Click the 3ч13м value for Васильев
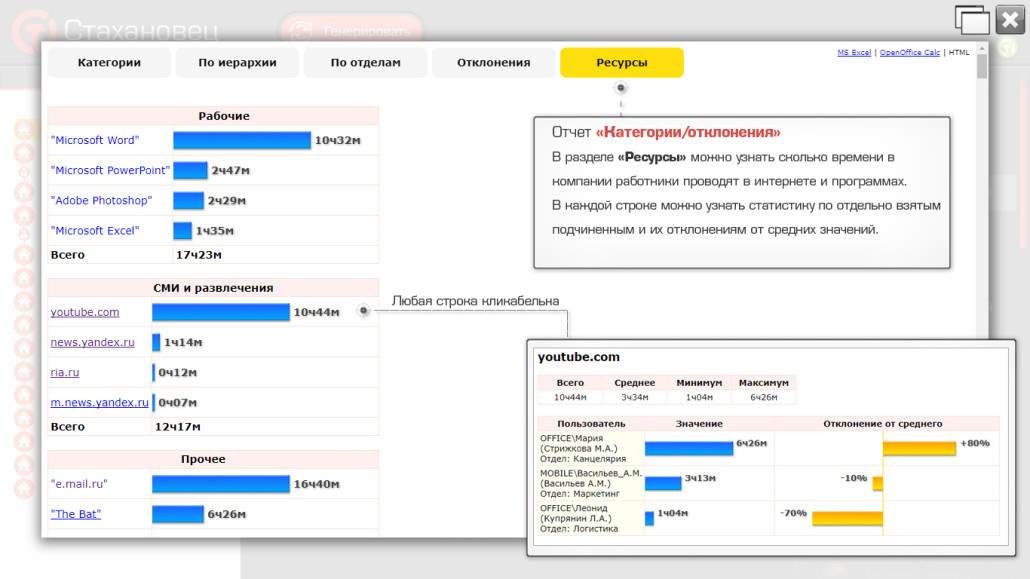The image size is (1030, 579). coord(700,478)
